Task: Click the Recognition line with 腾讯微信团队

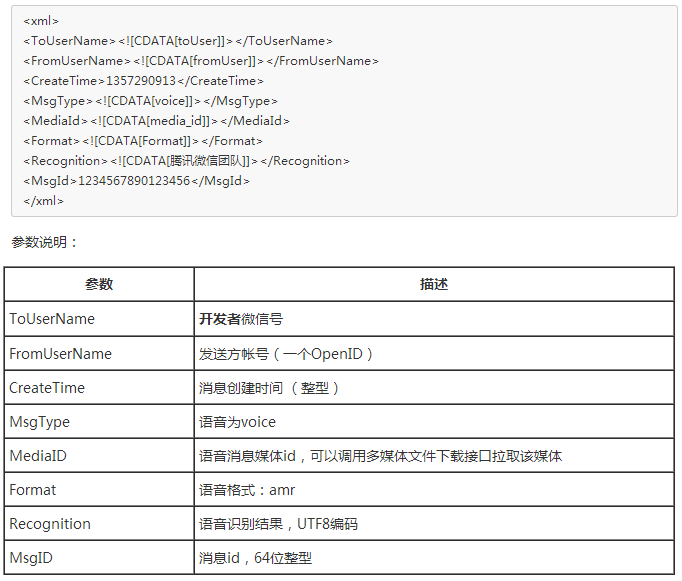Action: pyautogui.click(x=186, y=161)
